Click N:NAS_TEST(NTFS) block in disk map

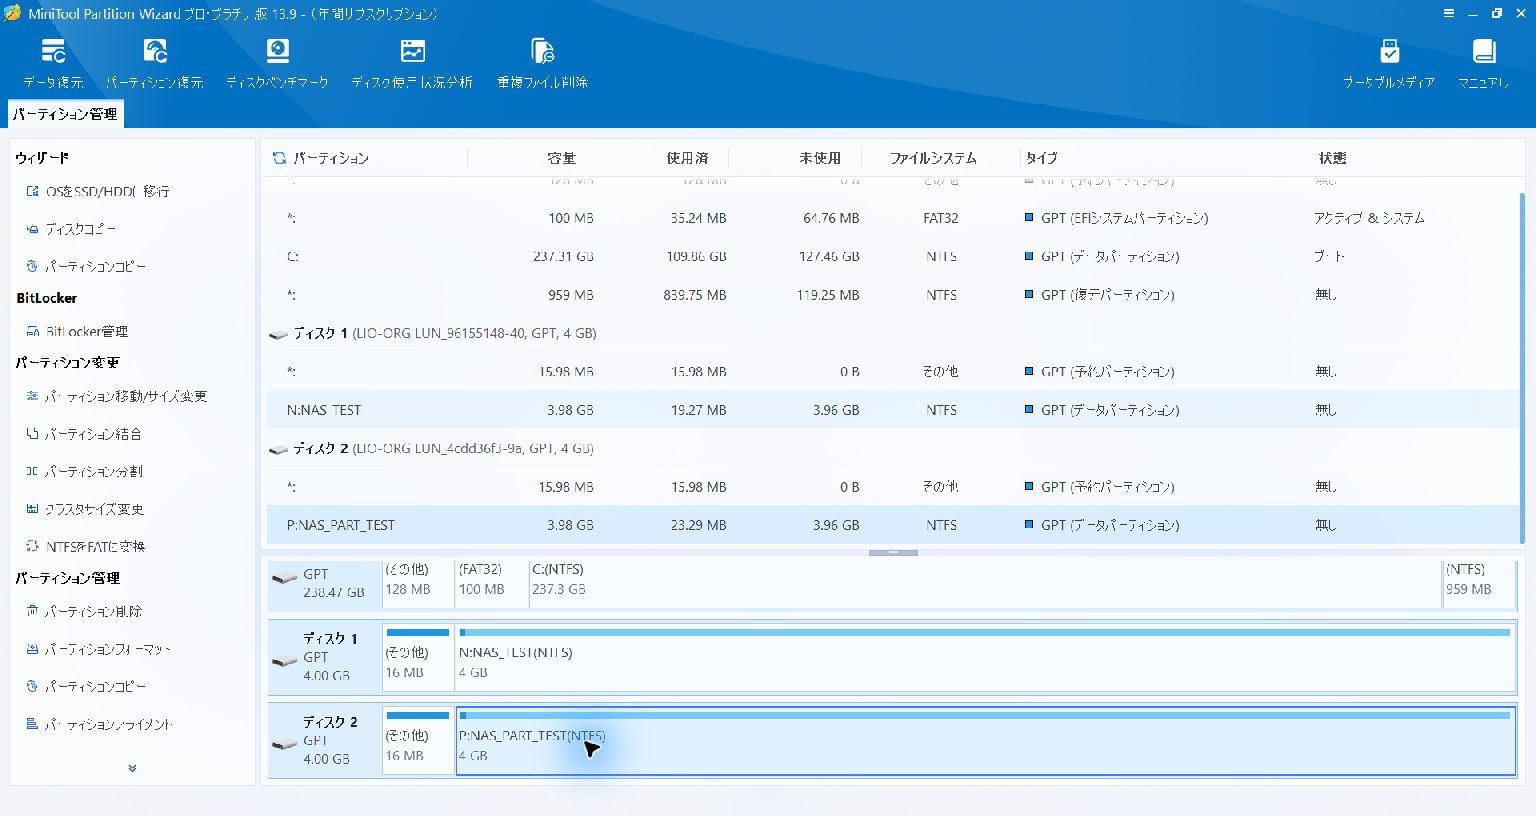tap(986, 657)
